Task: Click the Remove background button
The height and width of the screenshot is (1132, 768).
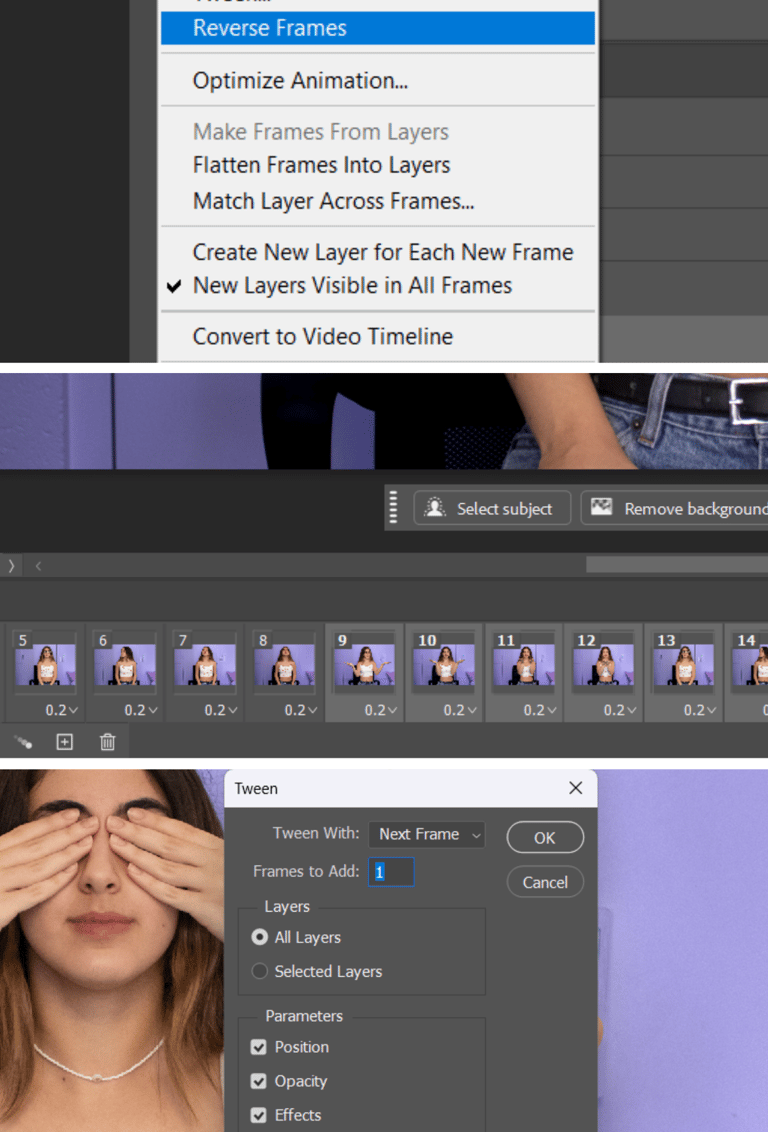Action: click(x=676, y=508)
